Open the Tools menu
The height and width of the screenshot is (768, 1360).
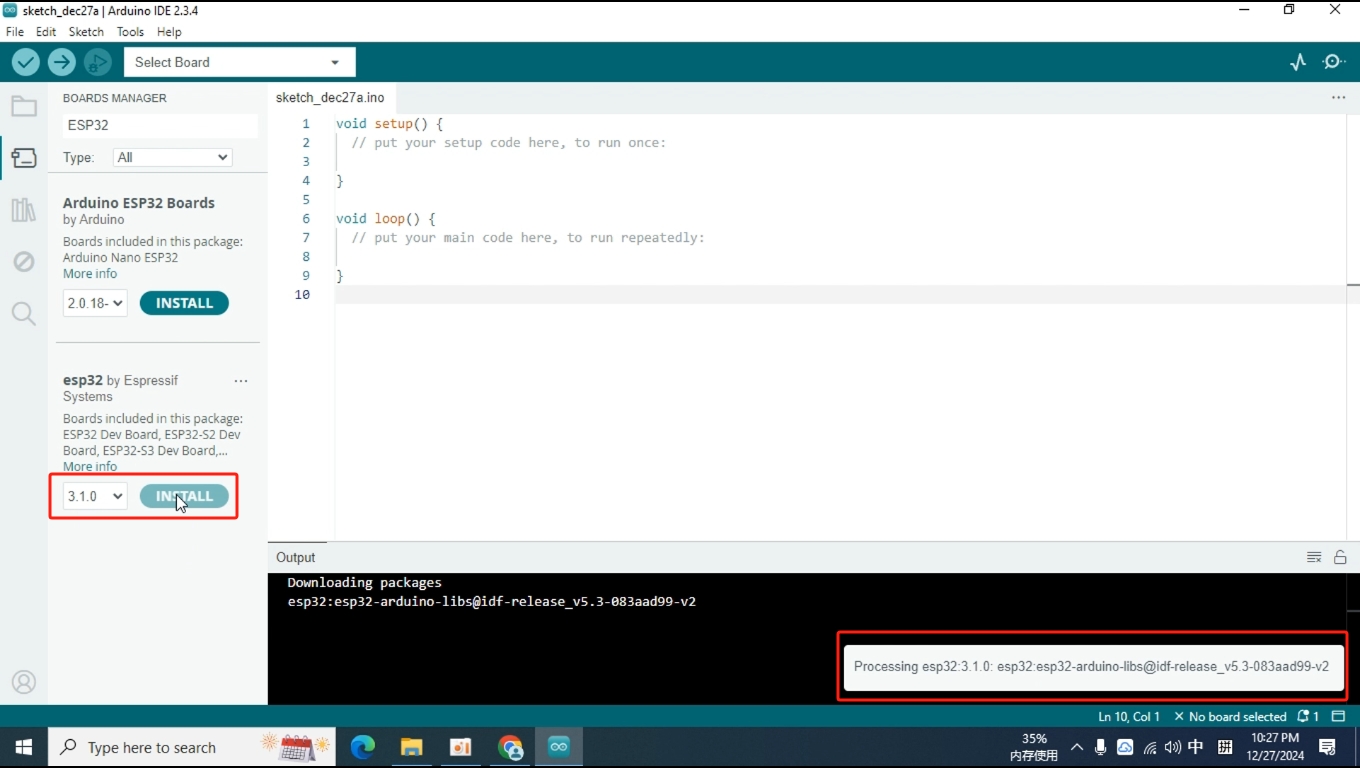click(130, 32)
